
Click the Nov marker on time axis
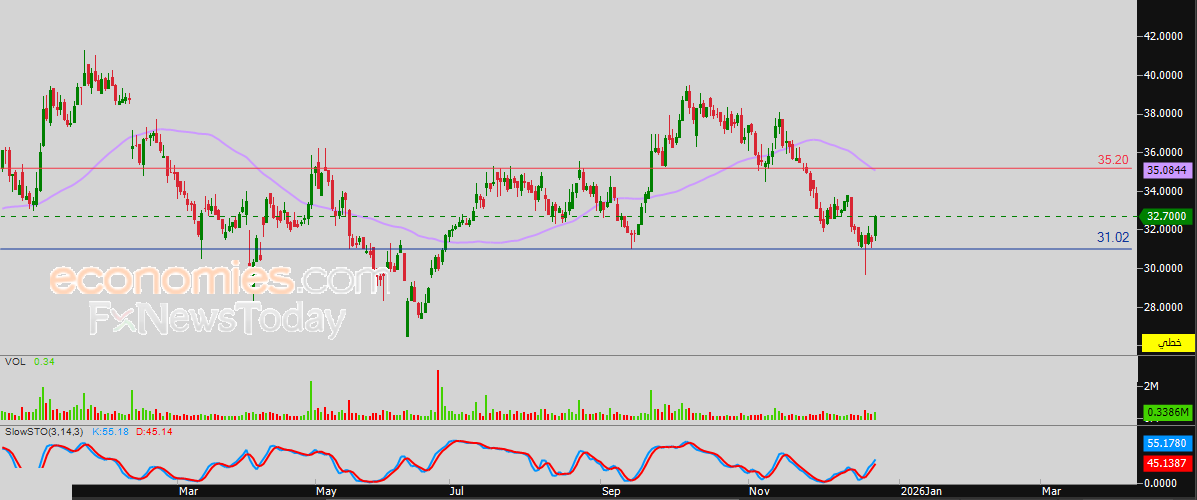click(x=758, y=492)
